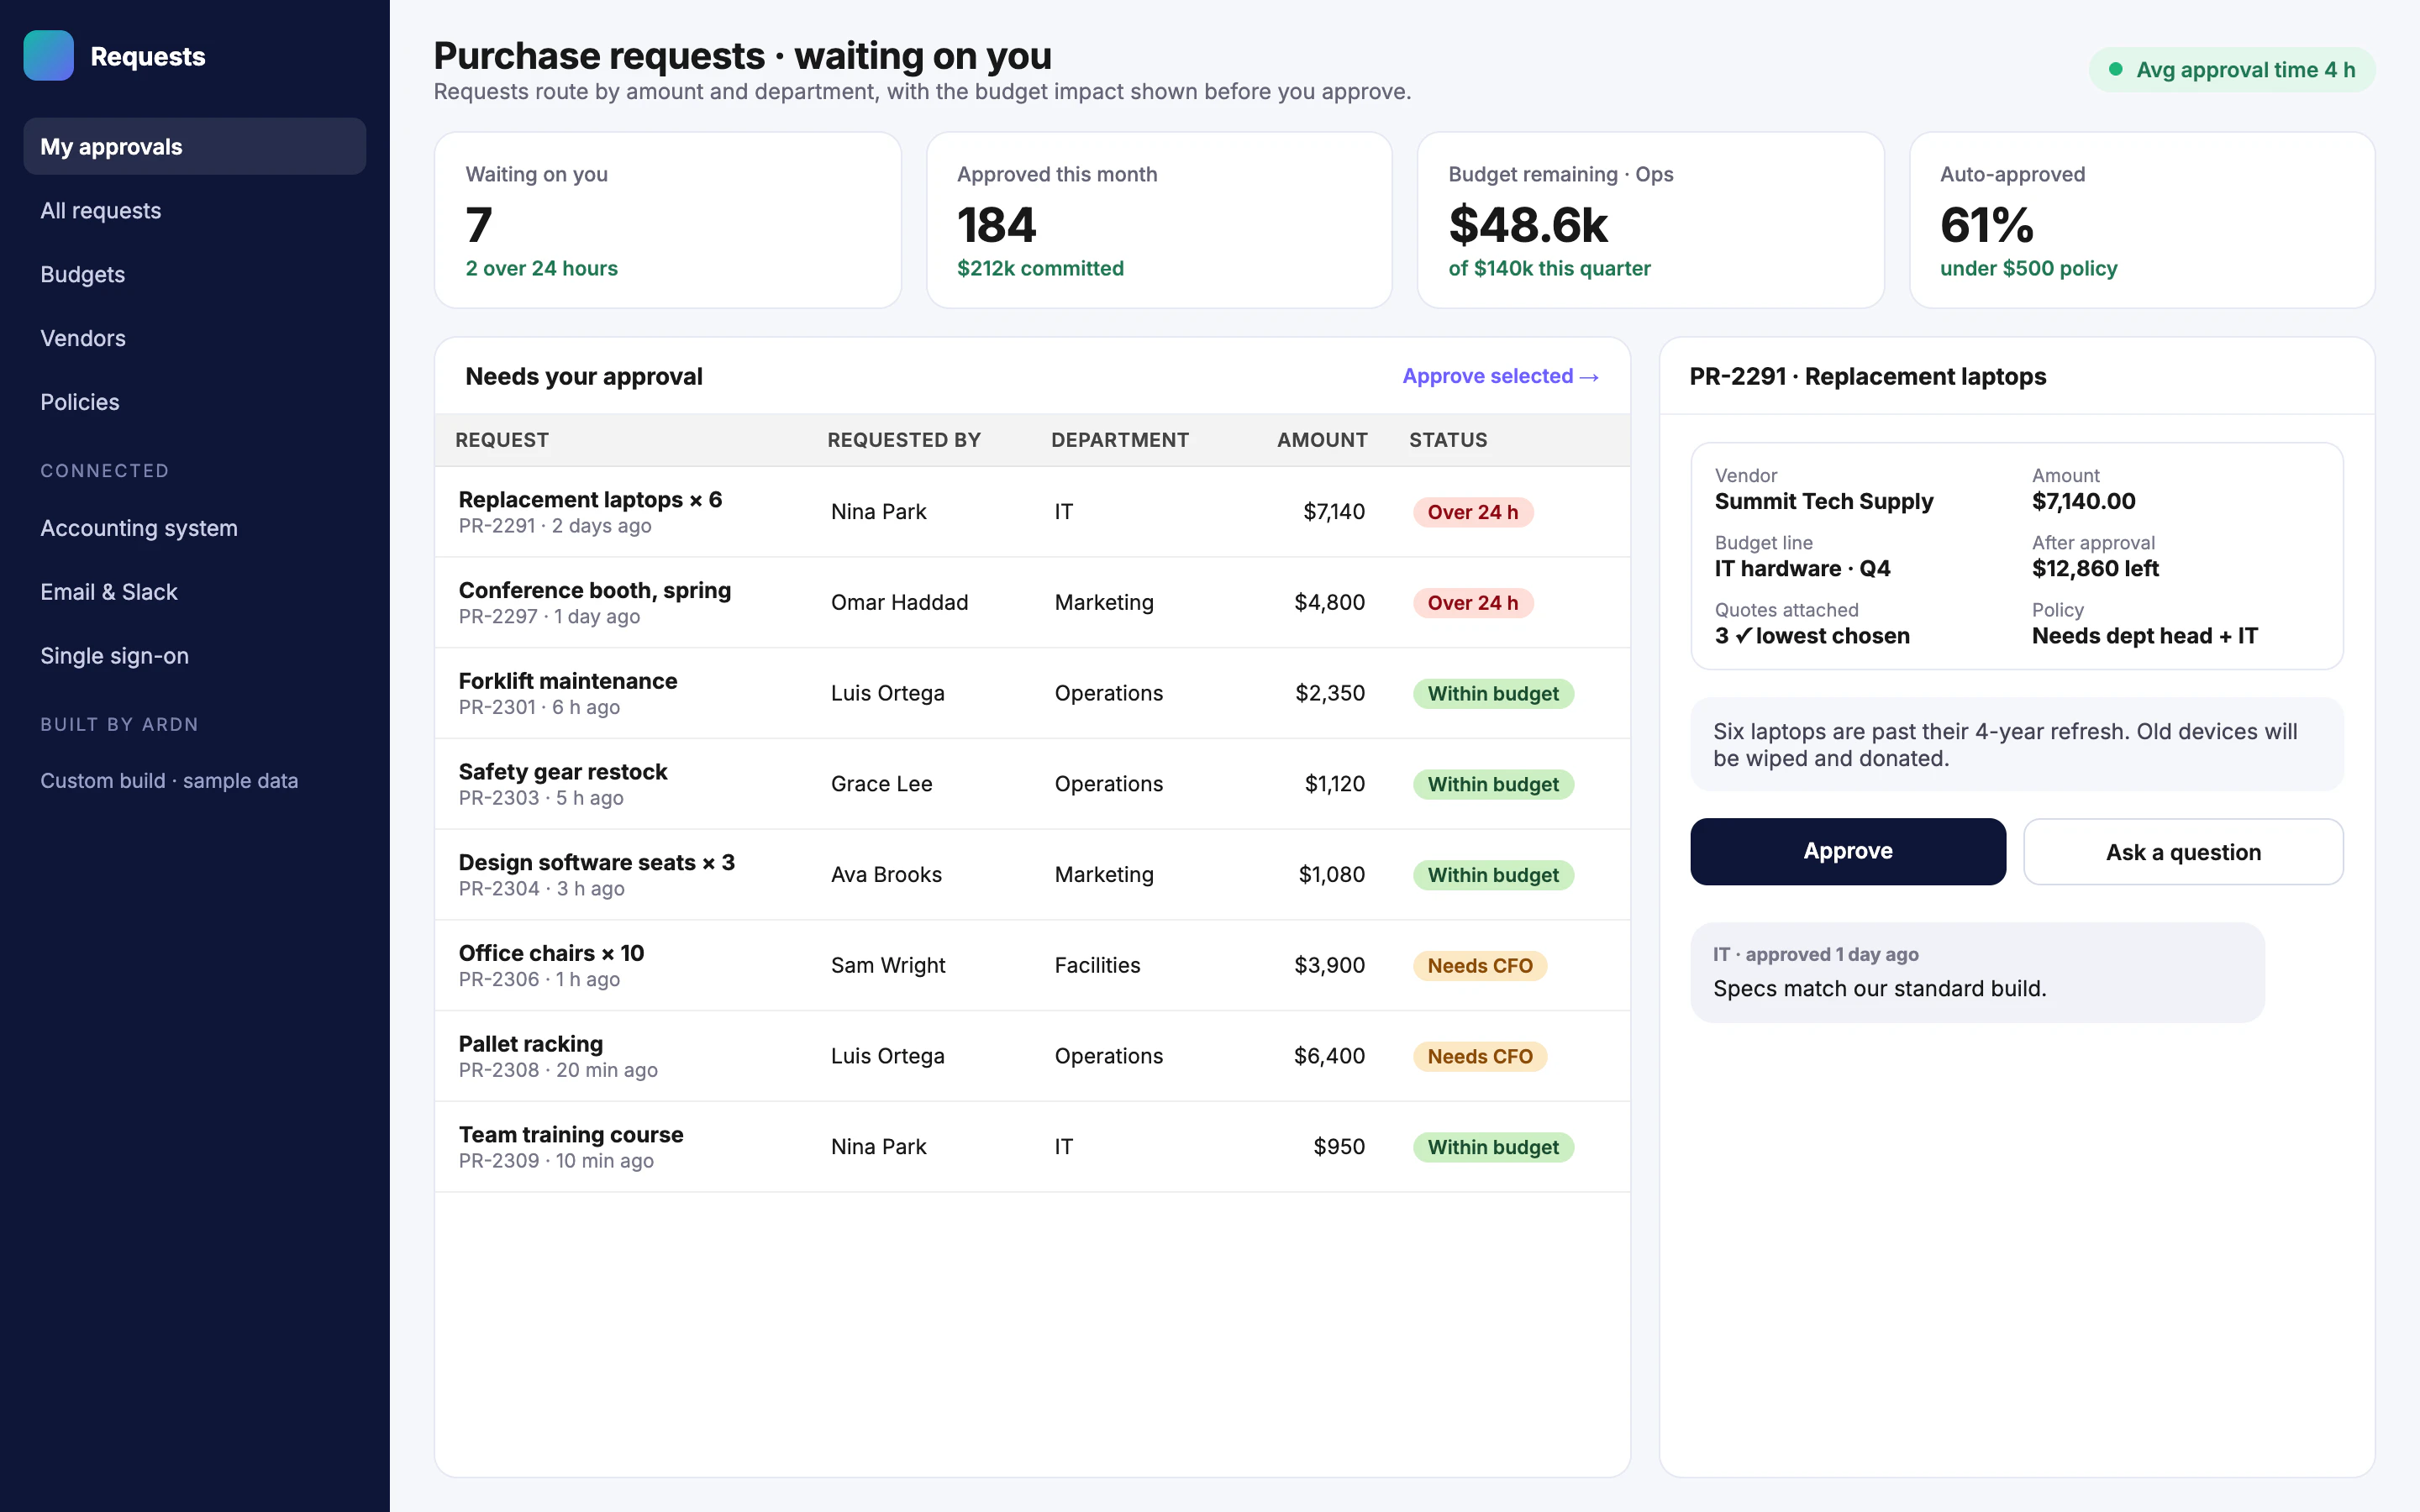Screen dimensions: 2420x1512
Task: Click Needs CFO badge on Office chairs
Action: pos(1480,966)
